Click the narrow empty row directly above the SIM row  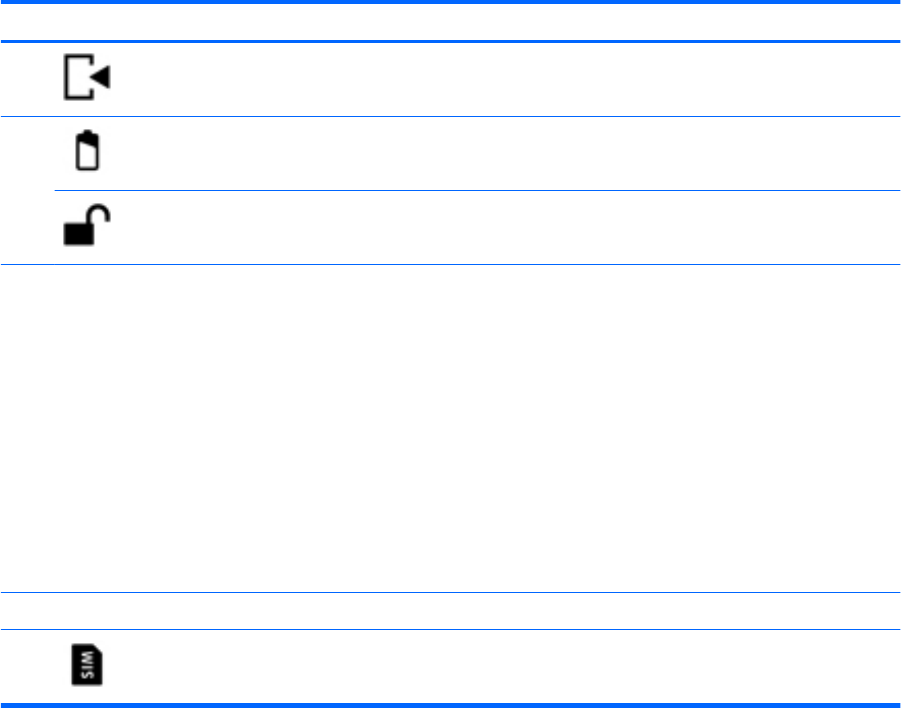450,611
